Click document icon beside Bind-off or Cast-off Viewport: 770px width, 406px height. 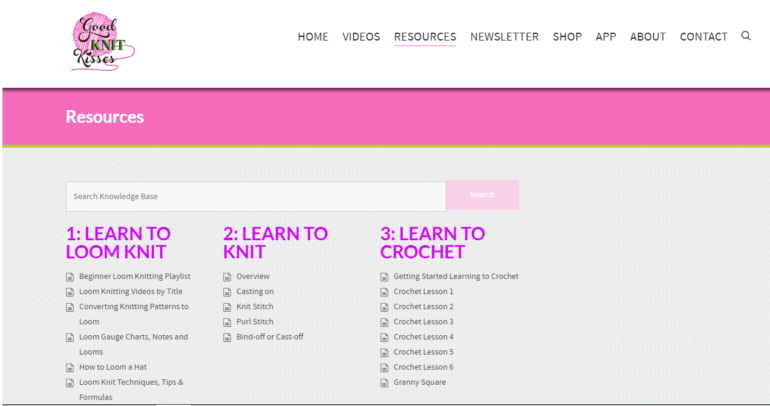point(227,338)
